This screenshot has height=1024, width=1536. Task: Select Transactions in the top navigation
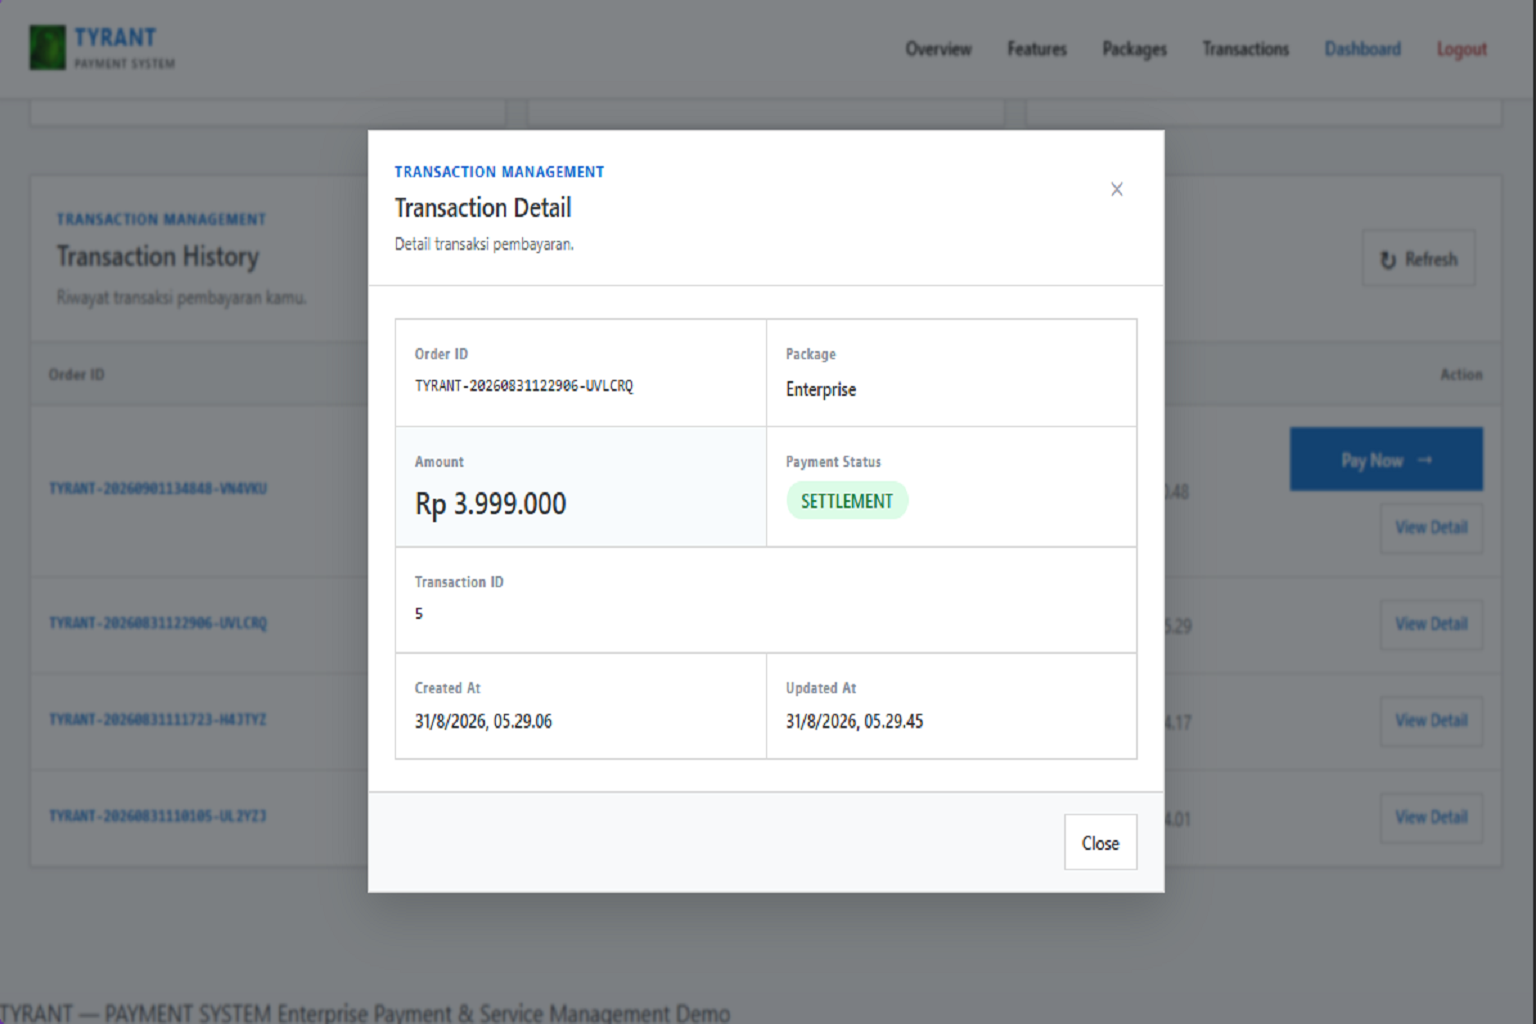click(x=1246, y=49)
